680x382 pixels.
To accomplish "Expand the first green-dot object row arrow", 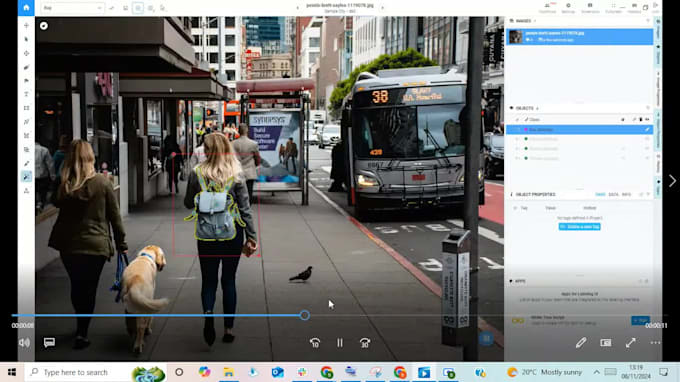I will [517, 139].
